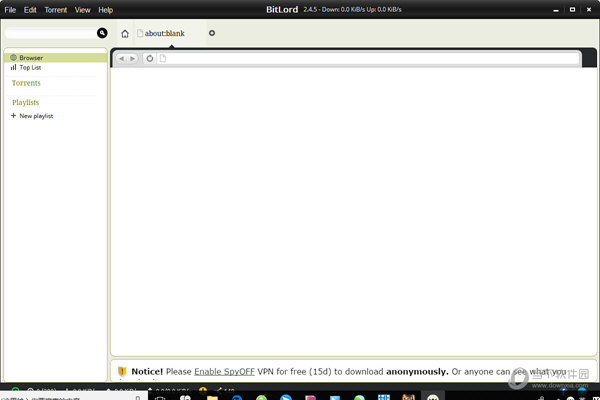Click the search magnifier button

tap(102, 33)
